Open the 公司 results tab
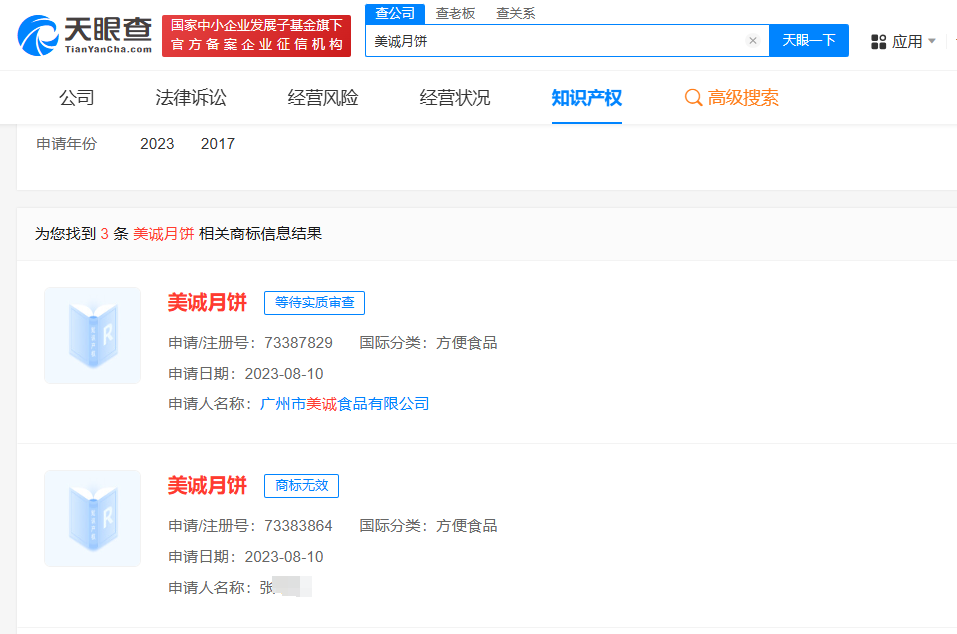This screenshot has height=634, width=957. 77,98
